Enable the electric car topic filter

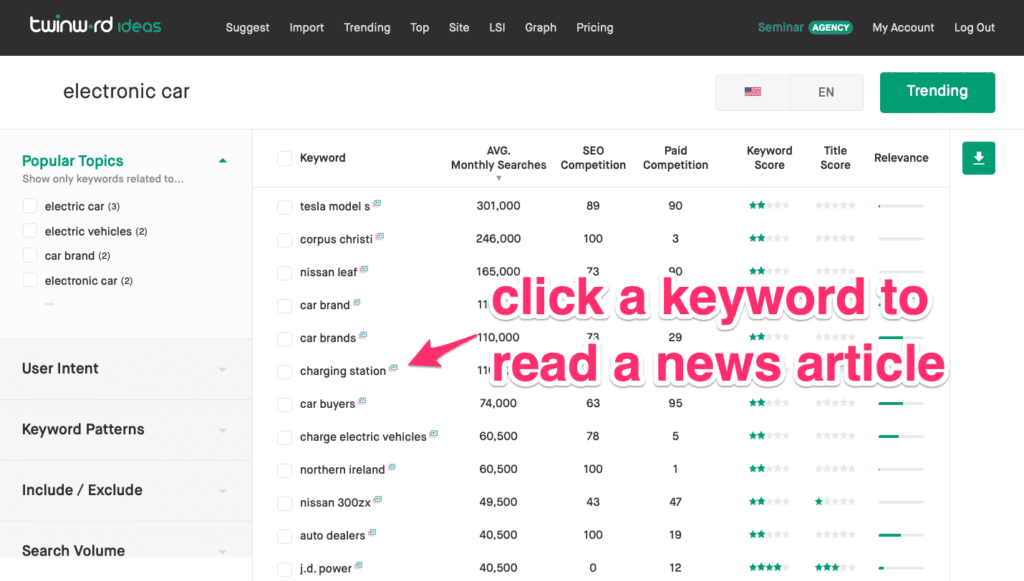coord(29,206)
